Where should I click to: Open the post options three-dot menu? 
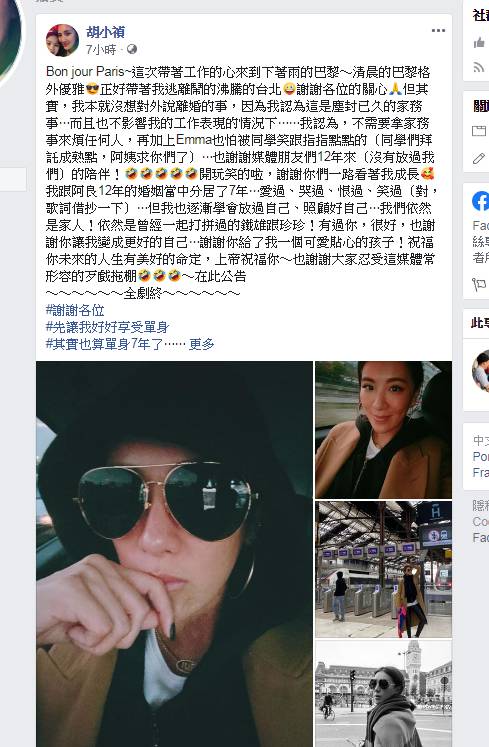(x=438, y=30)
